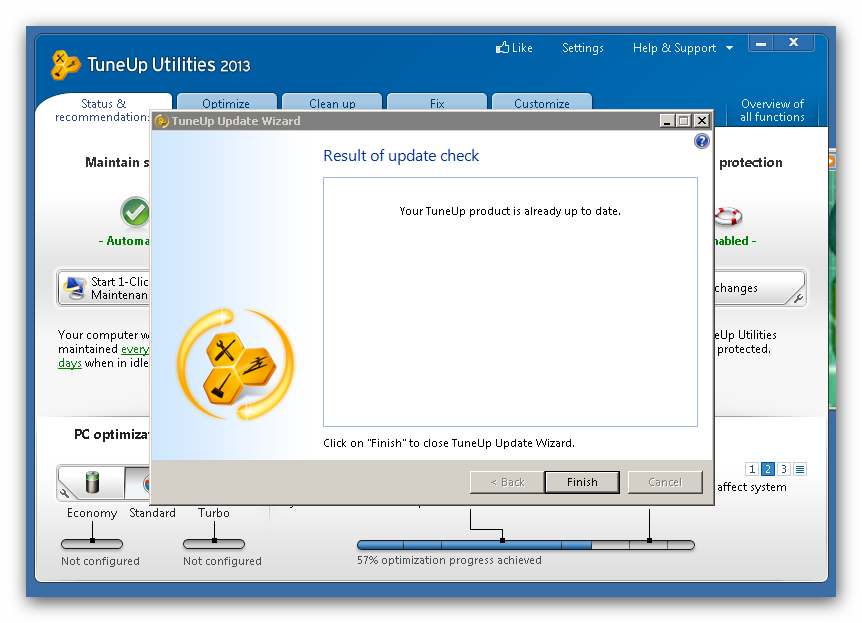
Task: Click the life ring protection icon
Action: [x=728, y=216]
